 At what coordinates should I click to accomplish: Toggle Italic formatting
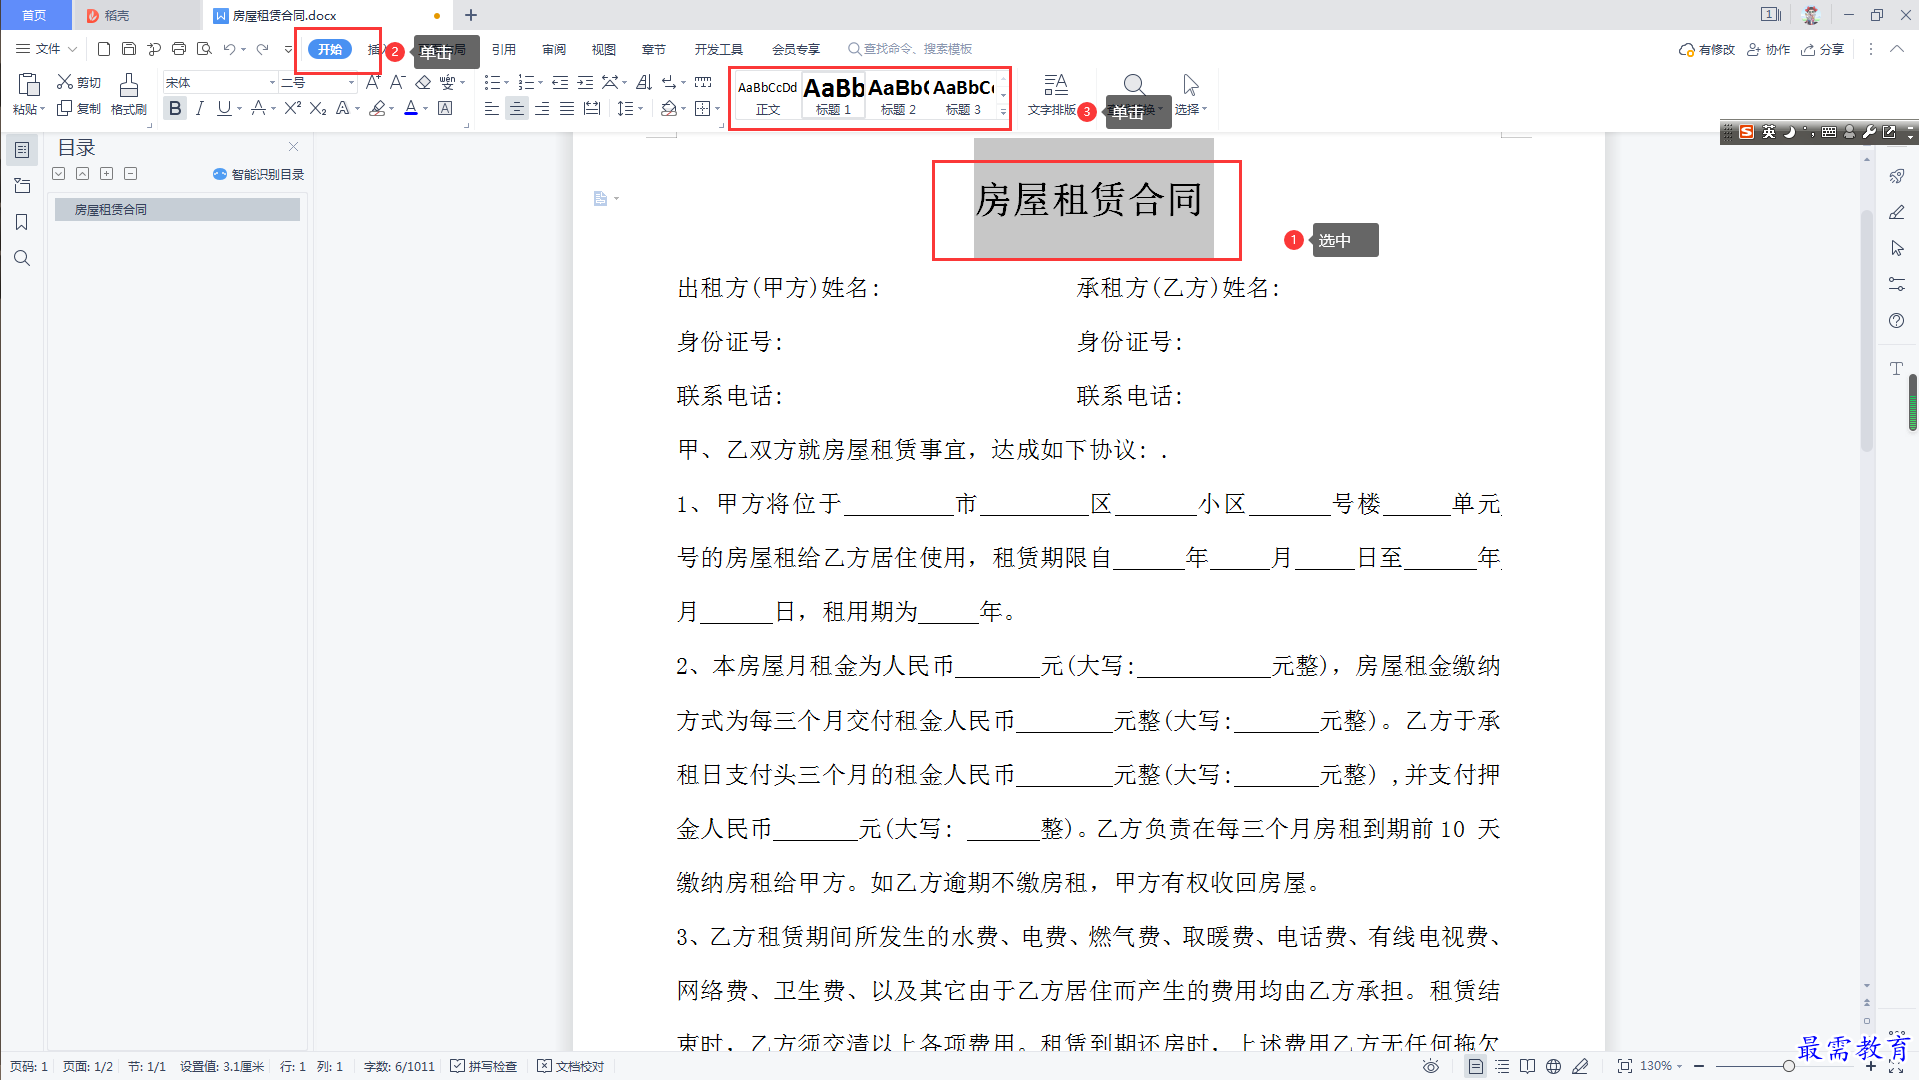[200, 108]
